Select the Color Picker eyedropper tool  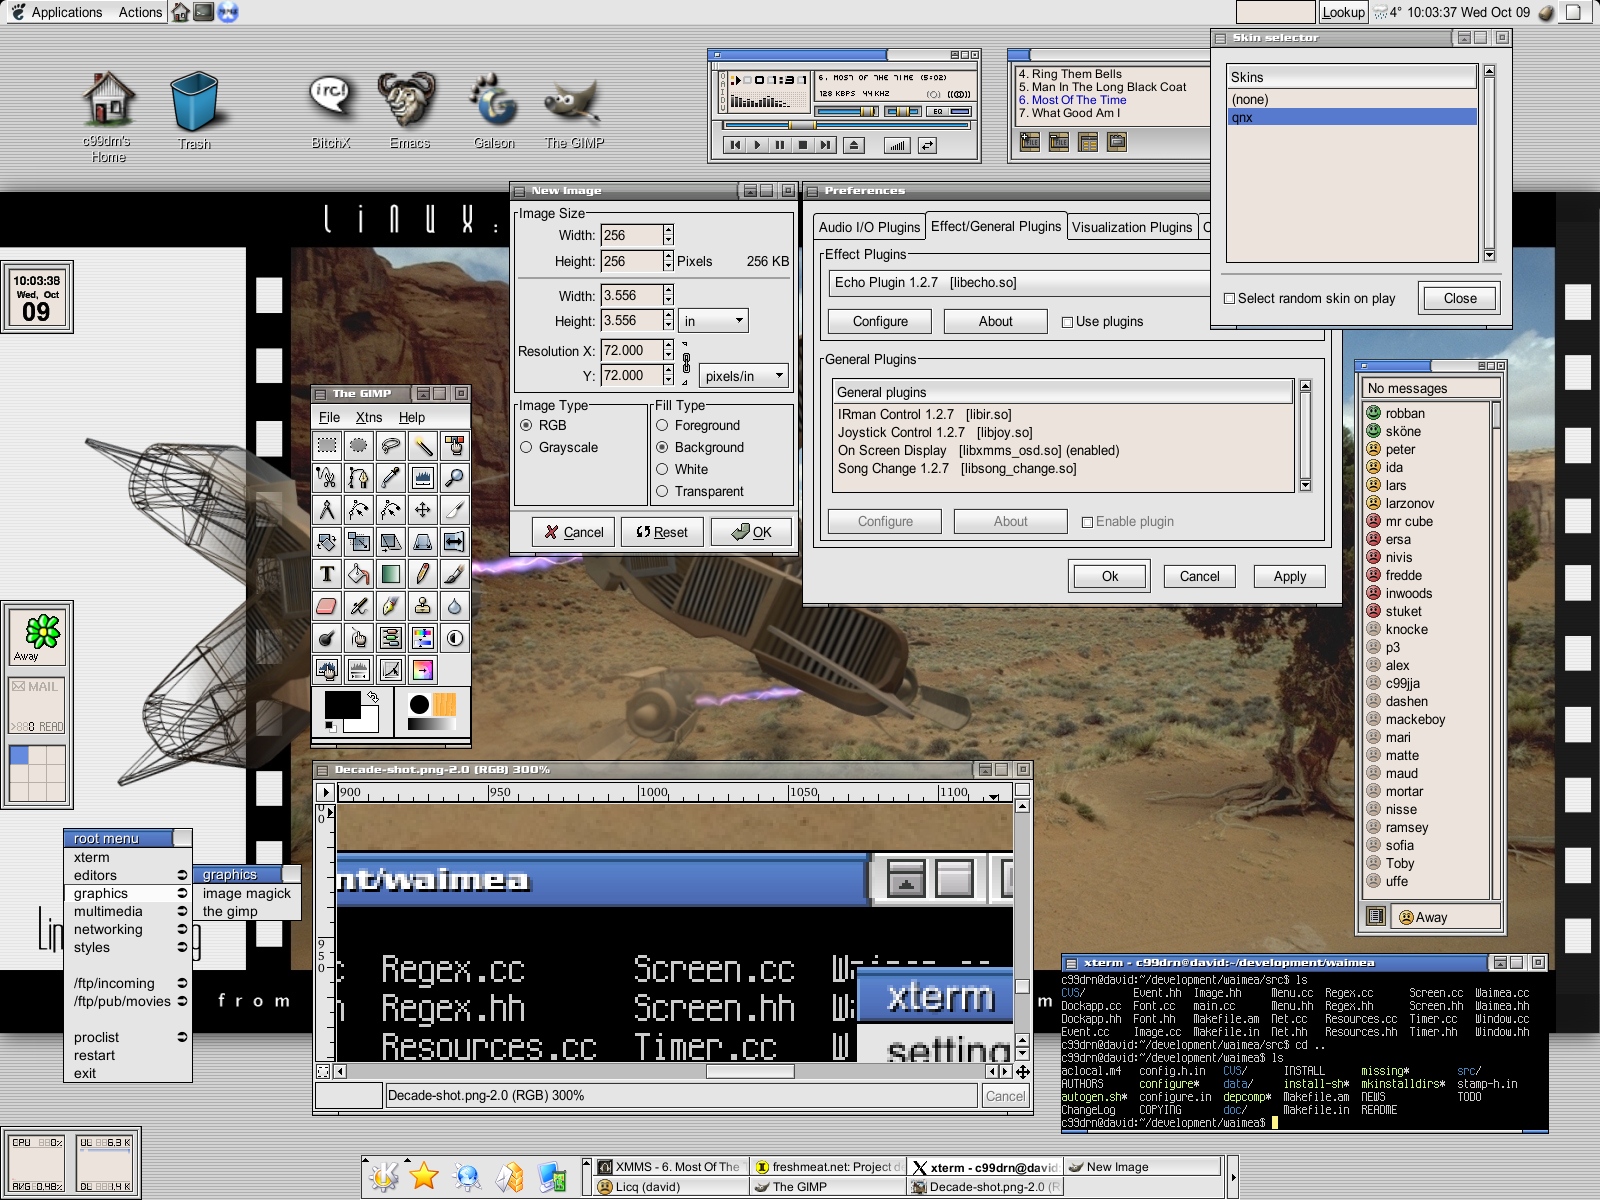(391, 478)
